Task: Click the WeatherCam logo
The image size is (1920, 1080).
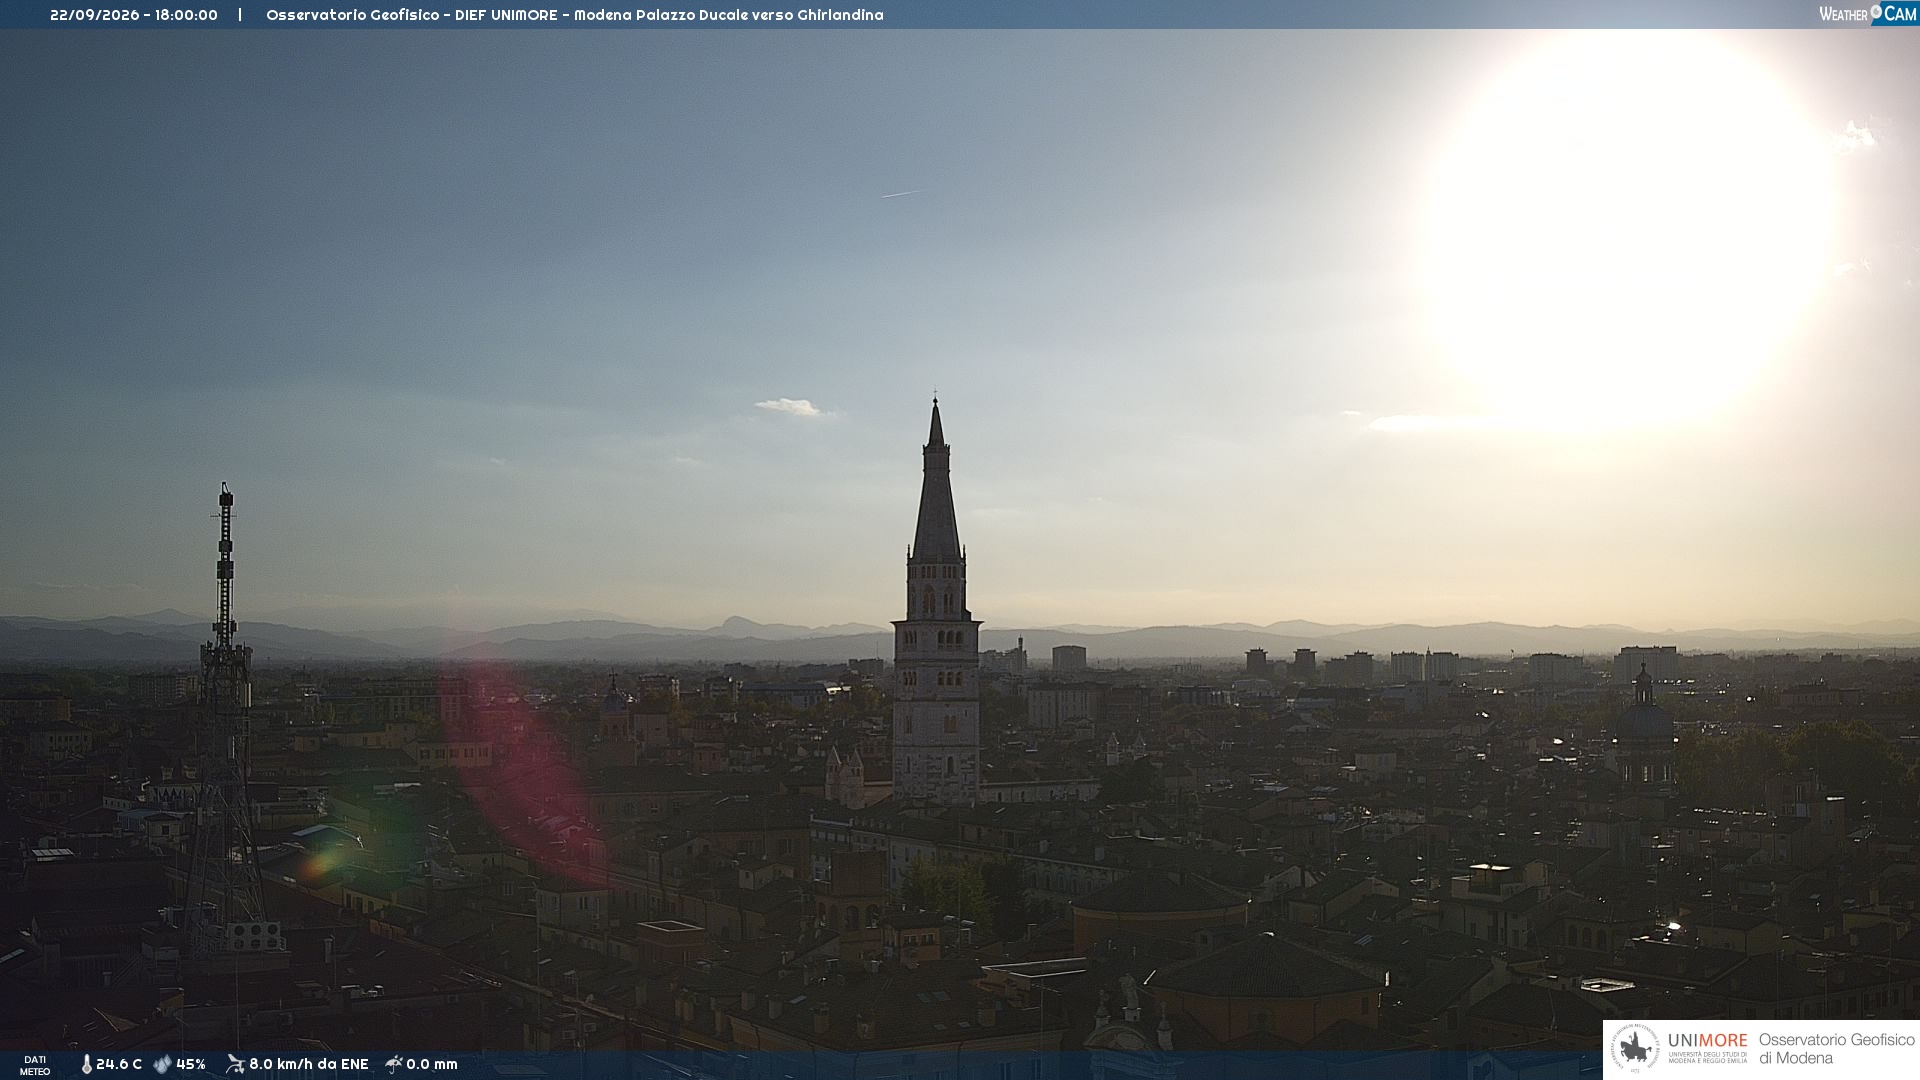Action: point(1868,14)
